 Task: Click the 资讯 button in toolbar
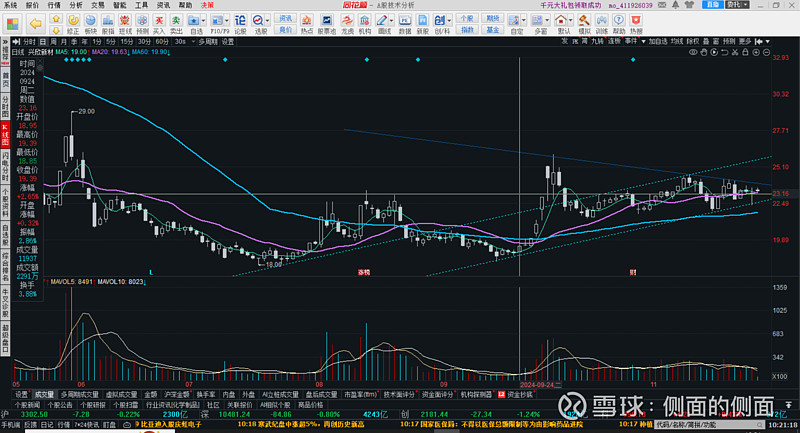(285, 18)
